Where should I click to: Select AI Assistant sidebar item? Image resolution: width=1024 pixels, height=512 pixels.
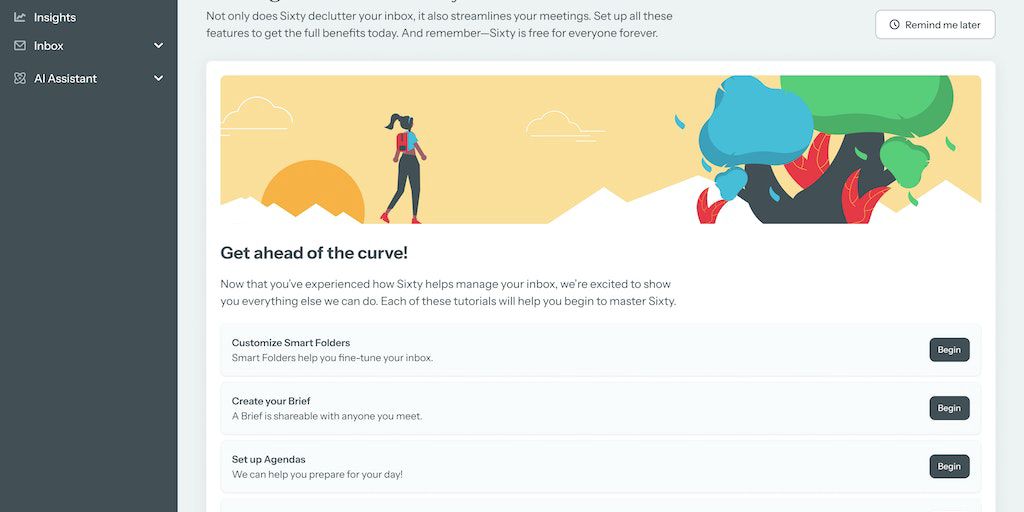[x=89, y=78]
